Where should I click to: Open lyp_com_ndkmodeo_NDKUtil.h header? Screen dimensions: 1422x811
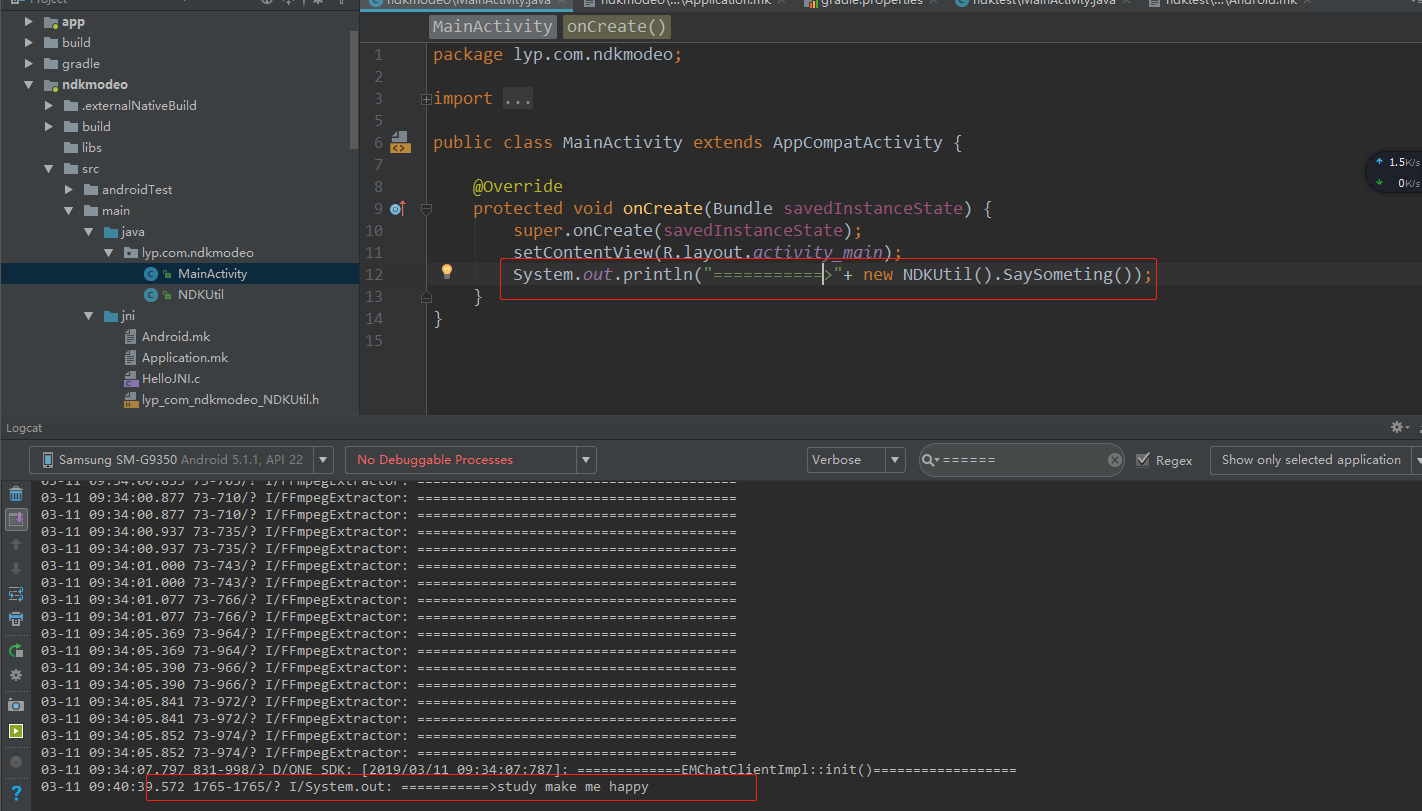click(x=230, y=399)
